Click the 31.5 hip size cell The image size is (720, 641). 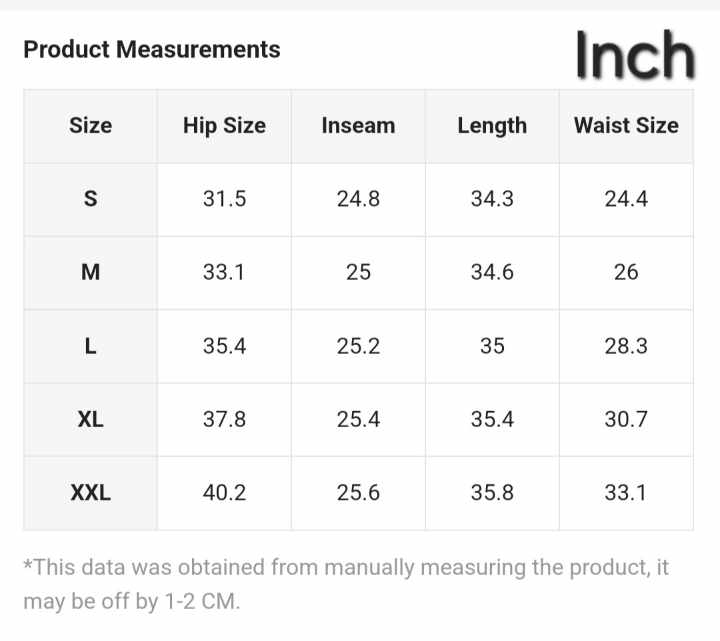(224, 199)
